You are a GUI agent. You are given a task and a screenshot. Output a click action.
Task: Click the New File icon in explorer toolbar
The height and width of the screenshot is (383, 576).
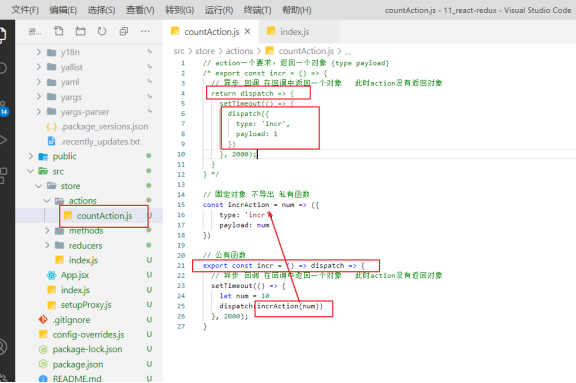(58, 31)
